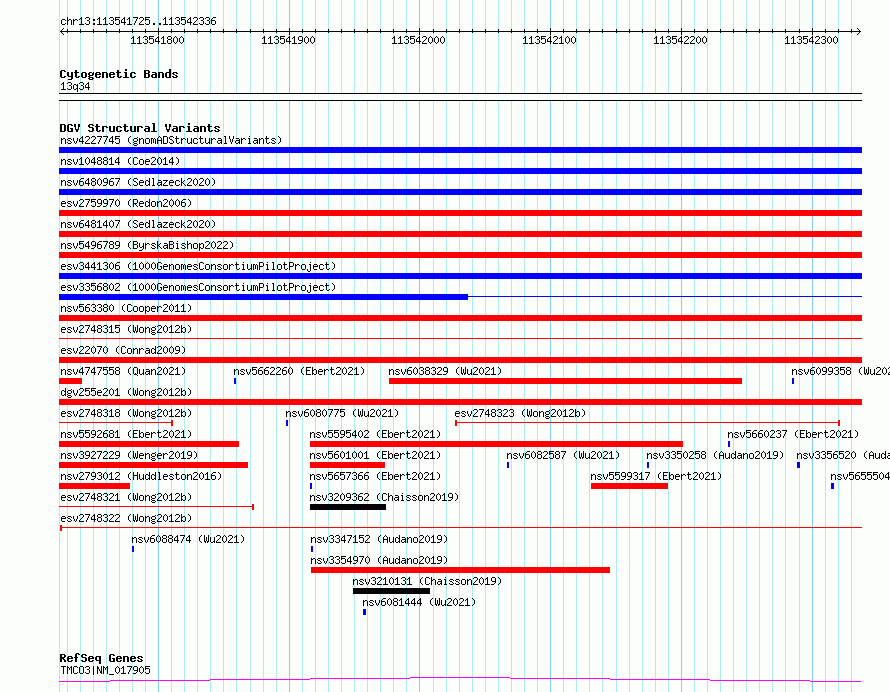This screenshot has height=692, width=890.
Task: Click the red bar of nsv3354970
Action: (x=460, y=570)
